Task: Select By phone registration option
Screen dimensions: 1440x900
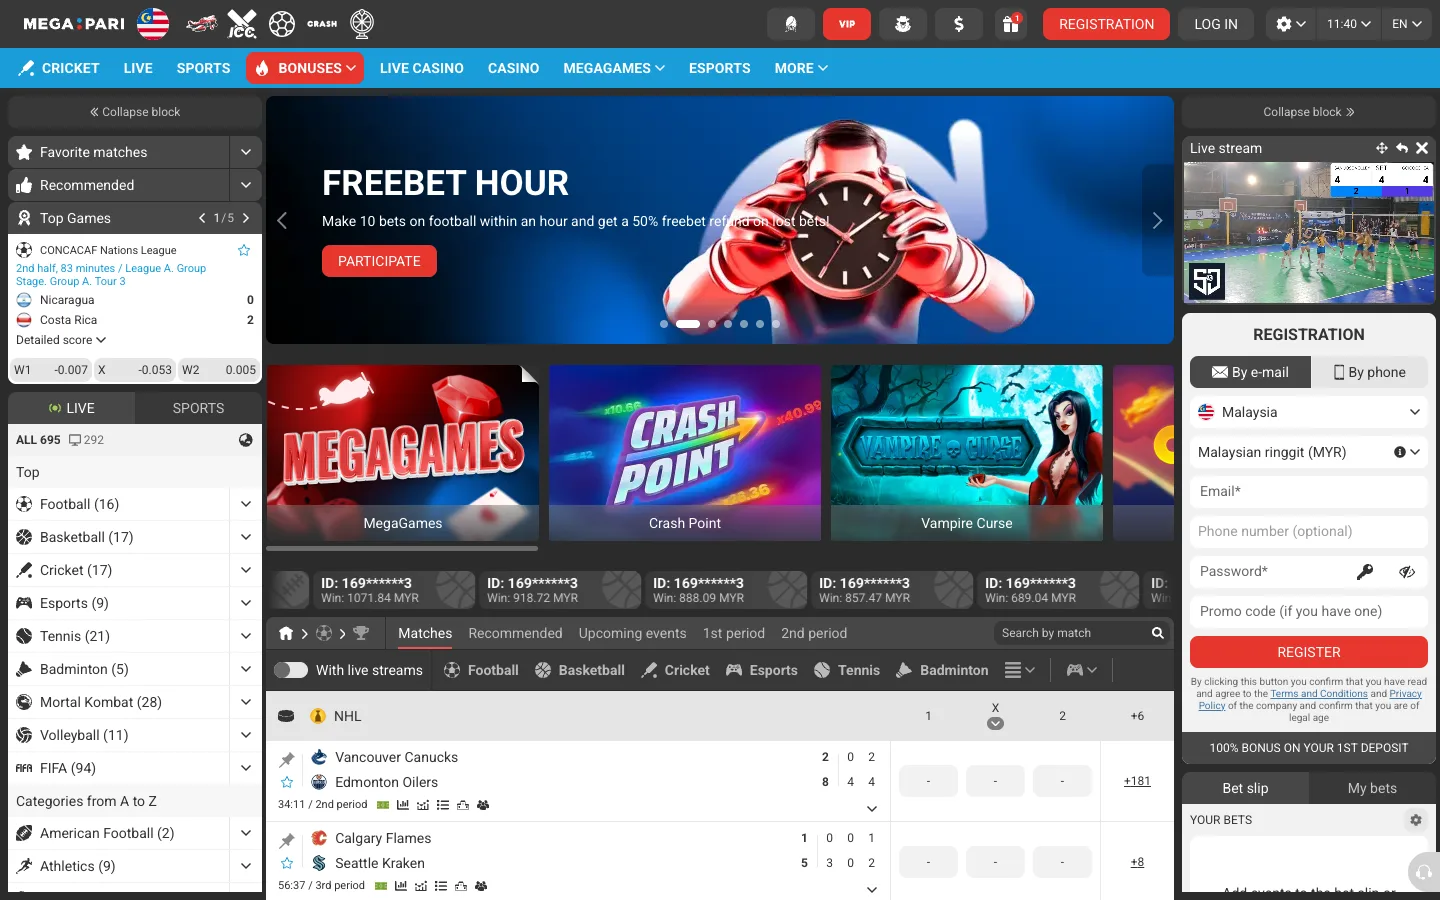Action: click(1369, 372)
